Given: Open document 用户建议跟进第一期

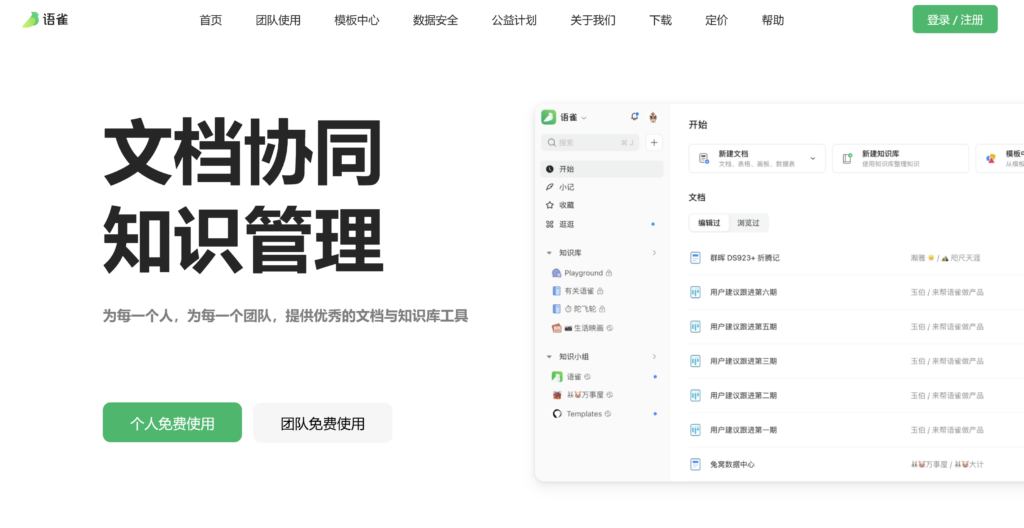Looking at the screenshot, I should pos(743,430).
